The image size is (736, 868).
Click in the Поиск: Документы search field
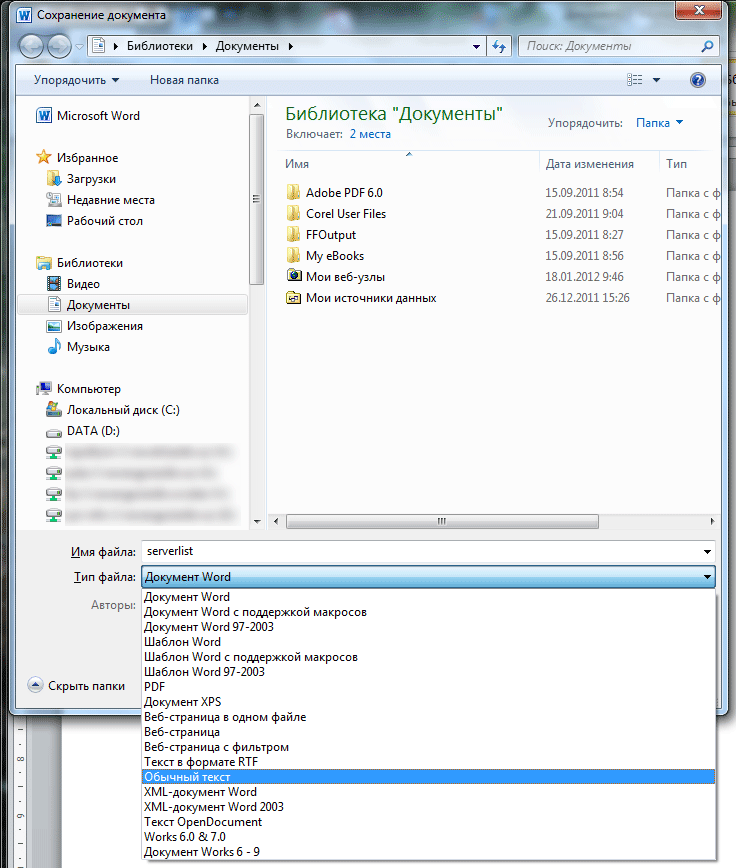pyautogui.click(x=609, y=46)
